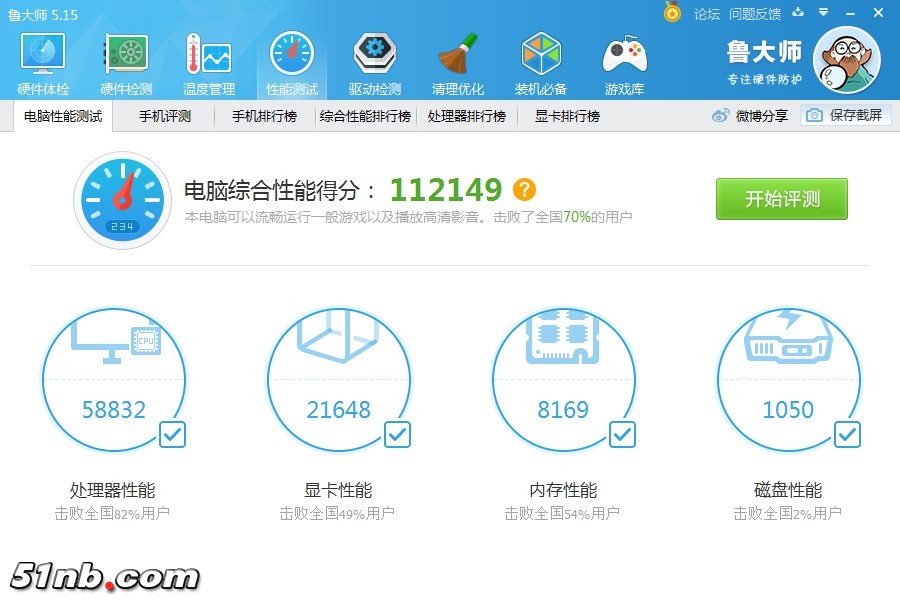Click the 鲁大师 mascot avatar
The width and height of the screenshot is (900, 600).
[847, 60]
